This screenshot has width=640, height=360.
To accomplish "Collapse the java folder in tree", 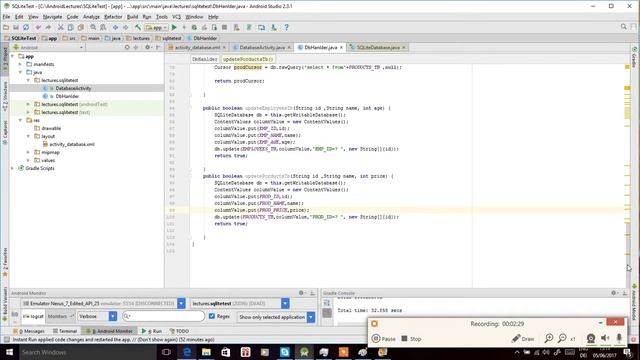I will pyautogui.click(x=20, y=72).
